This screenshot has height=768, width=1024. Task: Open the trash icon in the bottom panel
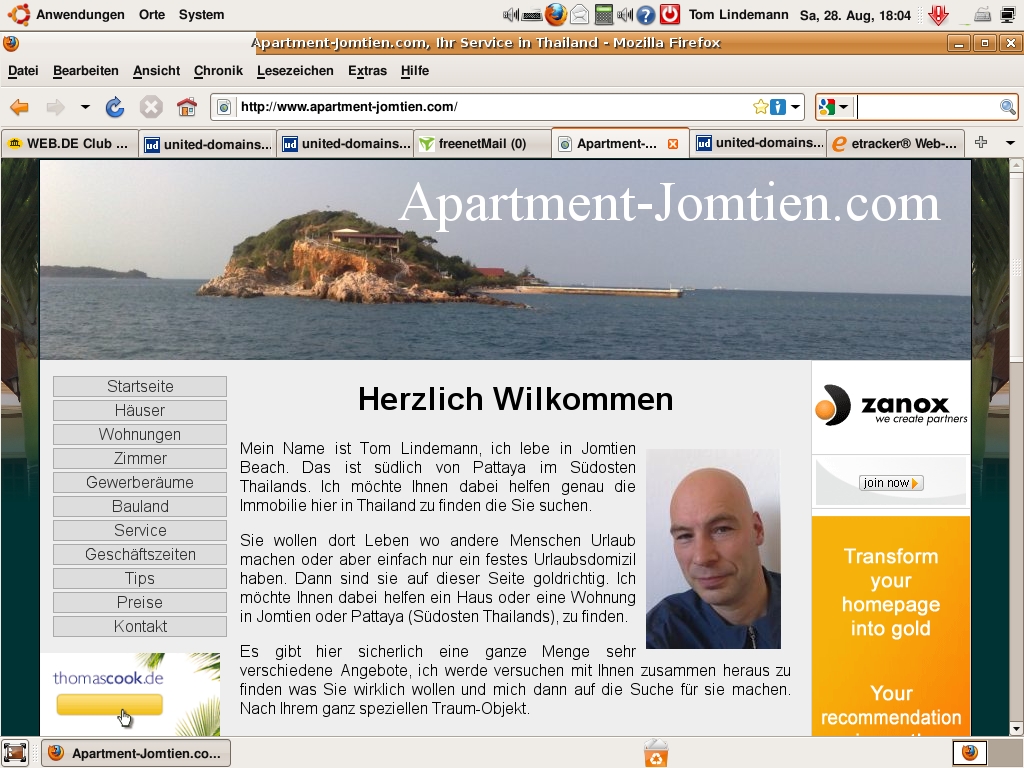tap(656, 752)
